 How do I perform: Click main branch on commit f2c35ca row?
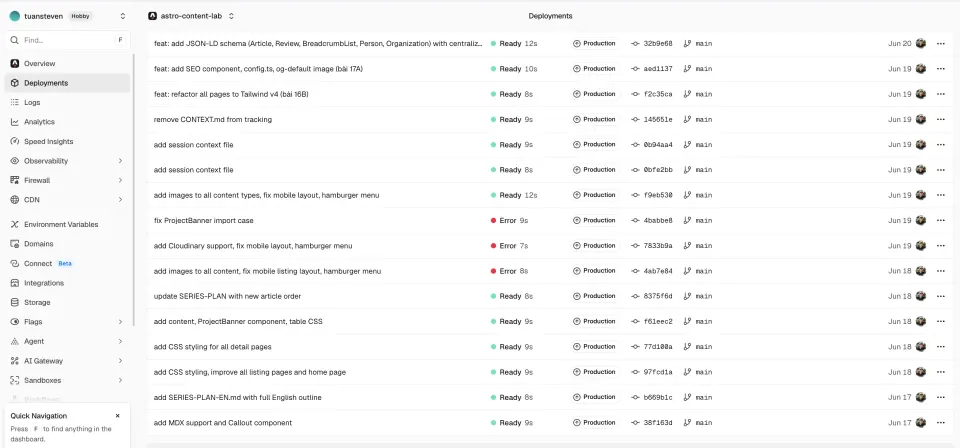coord(698,94)
